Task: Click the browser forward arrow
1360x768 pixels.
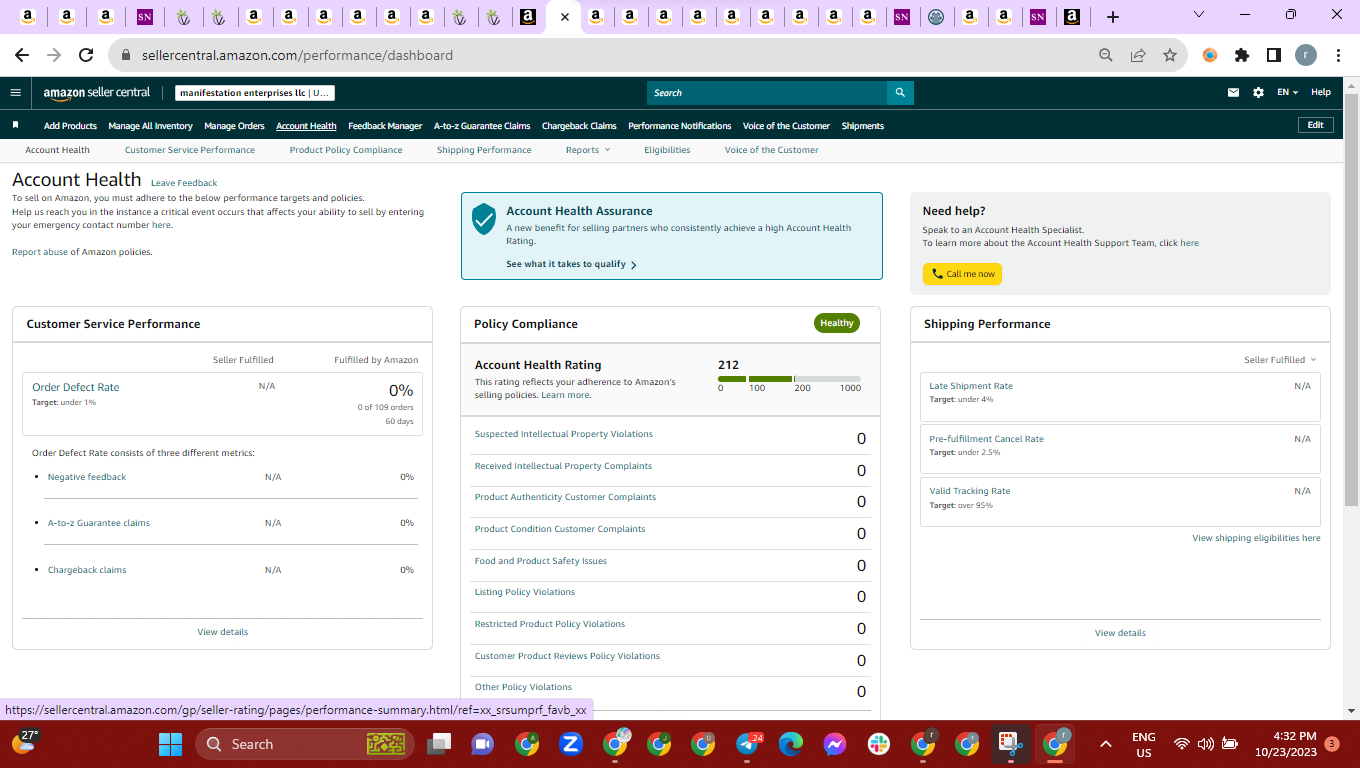Action: click(x=54, y=55)
